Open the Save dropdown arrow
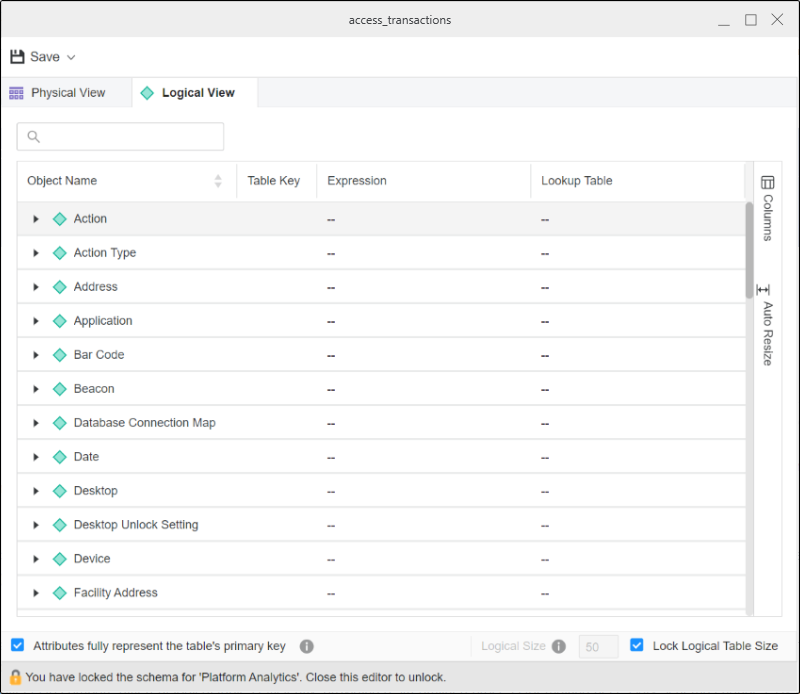This screenshot has height=694, width=800. point(71,58)
